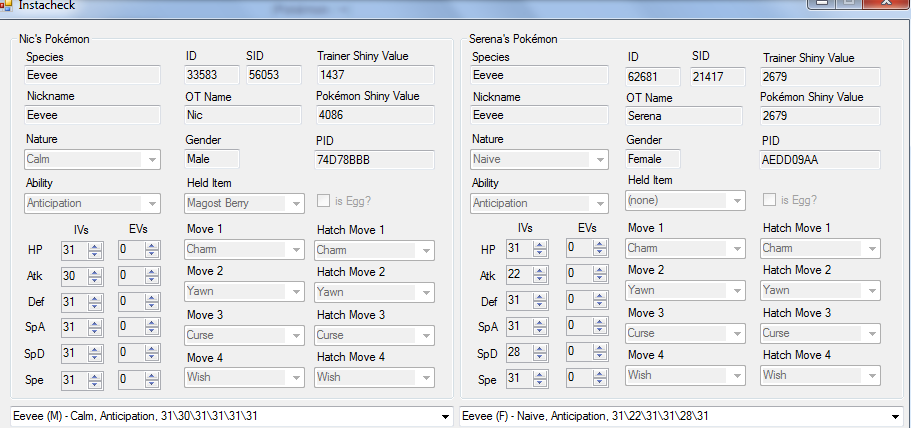Adjust Nic's Atk IV stepper arrows
Screen dimensions: 911x428
click(95, 276)
